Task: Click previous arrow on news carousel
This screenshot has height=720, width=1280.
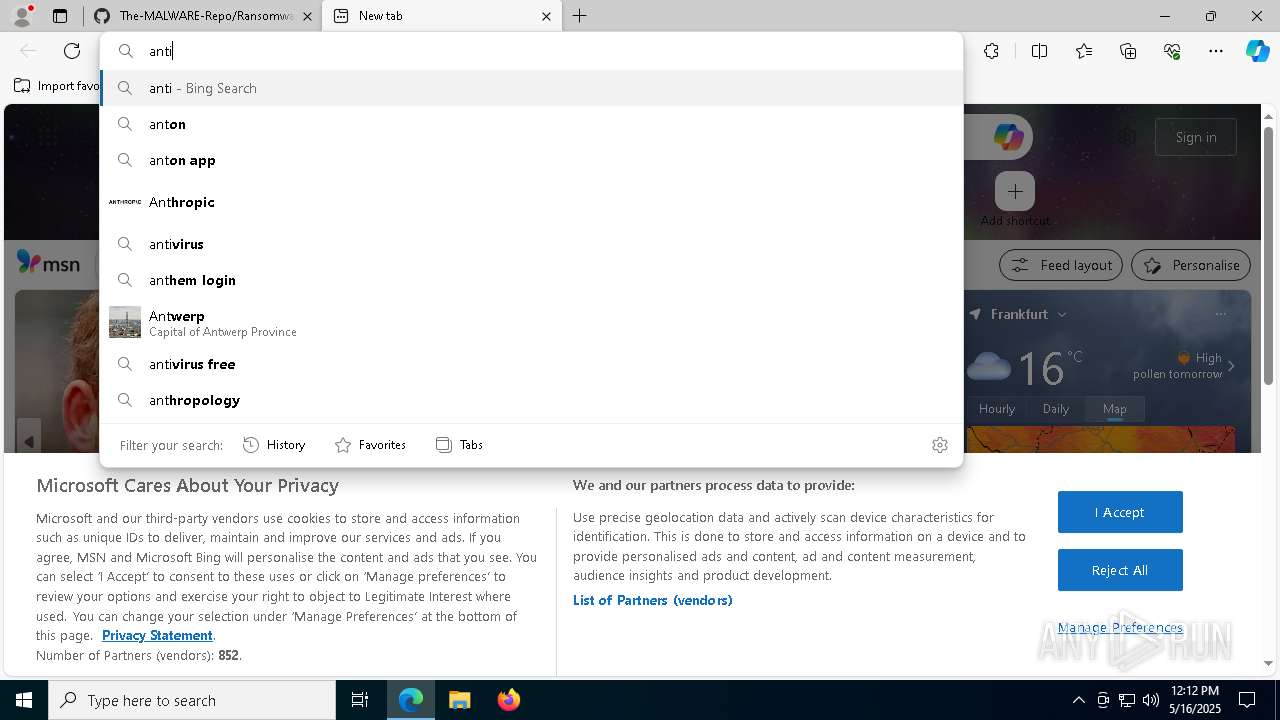Action: [x=29, y=441]
